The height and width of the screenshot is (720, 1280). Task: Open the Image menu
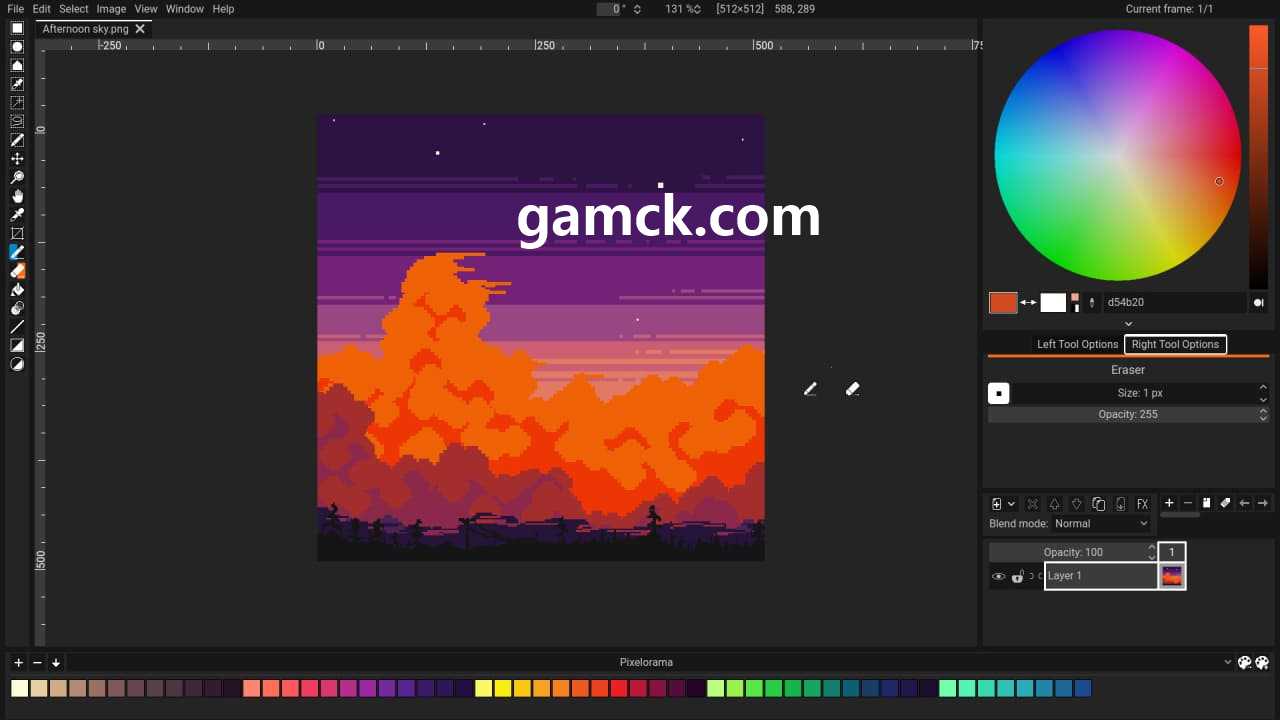(111, 9)
